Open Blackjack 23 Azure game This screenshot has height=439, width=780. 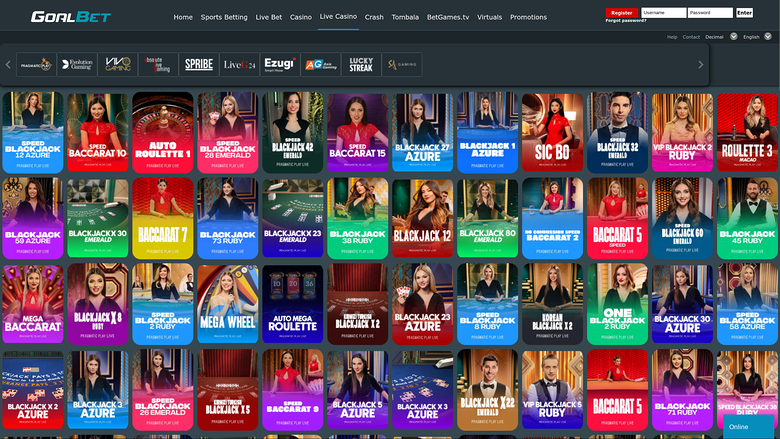click(x=423, y=304)
